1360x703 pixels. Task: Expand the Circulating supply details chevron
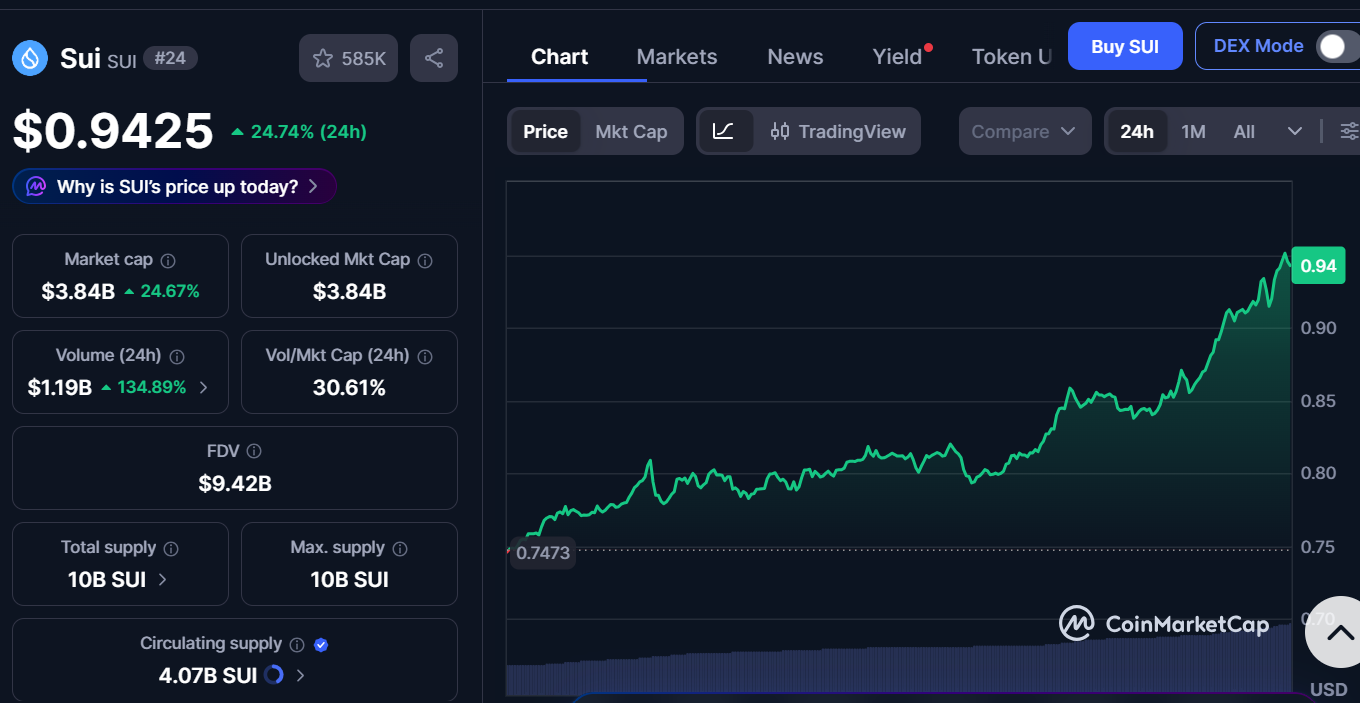coord(300,675)
